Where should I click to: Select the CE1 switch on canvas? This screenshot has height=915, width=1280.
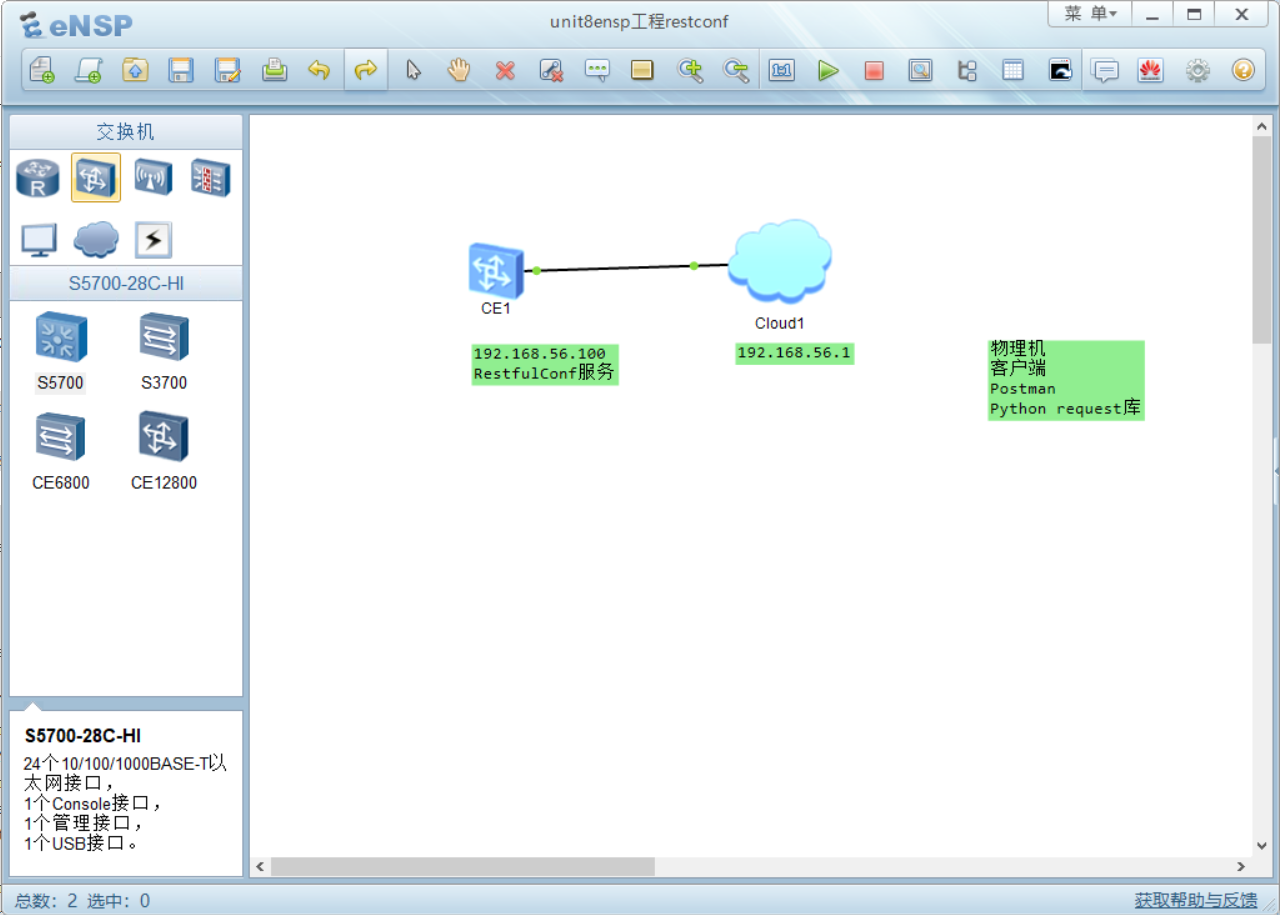coord(496,270)
